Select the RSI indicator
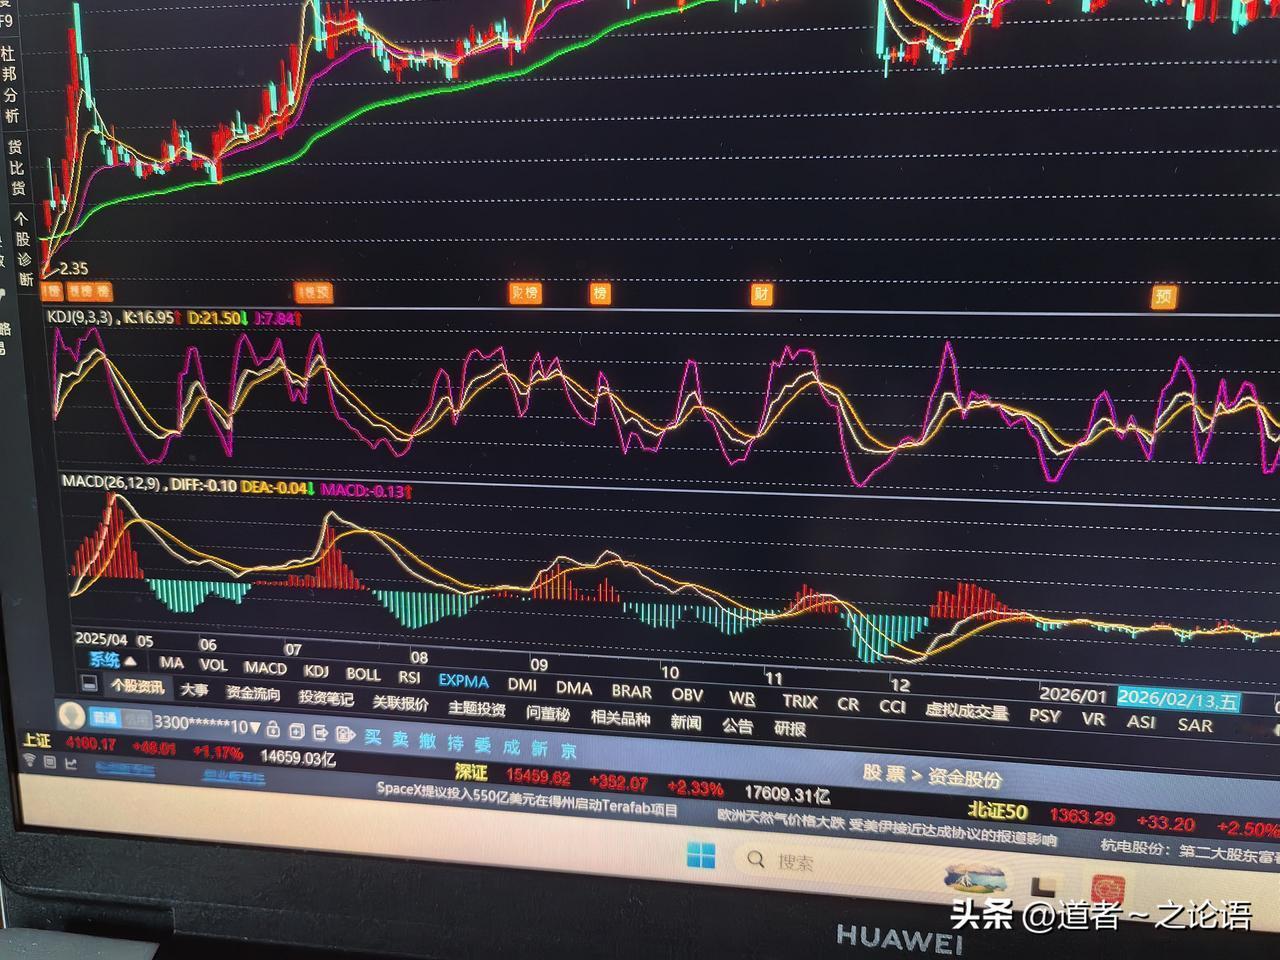The width and height of the screenshot is (1280, 960). 410,676
